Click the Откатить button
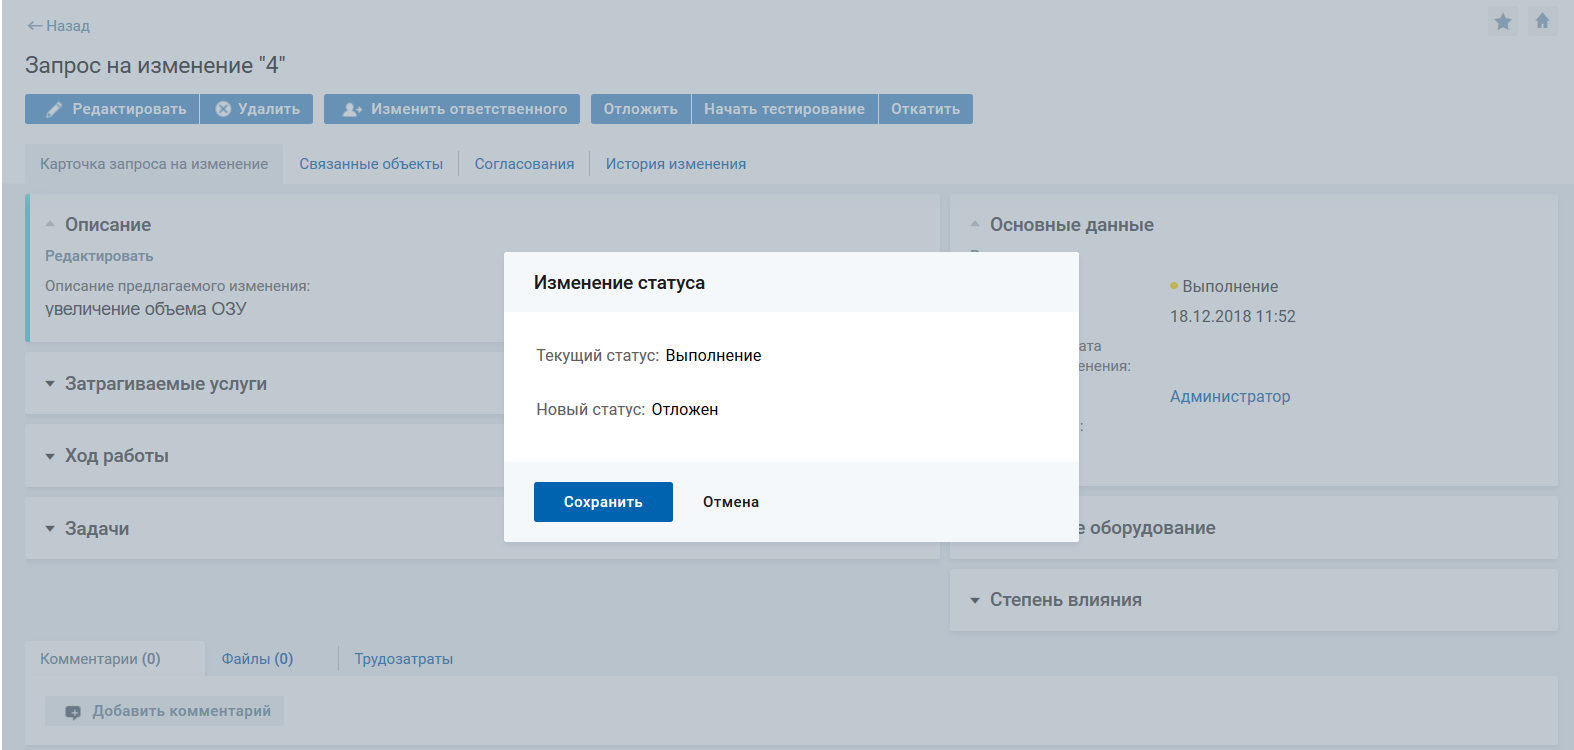The width and height of the screenshot is (1574, 750). tap(926, 109)
